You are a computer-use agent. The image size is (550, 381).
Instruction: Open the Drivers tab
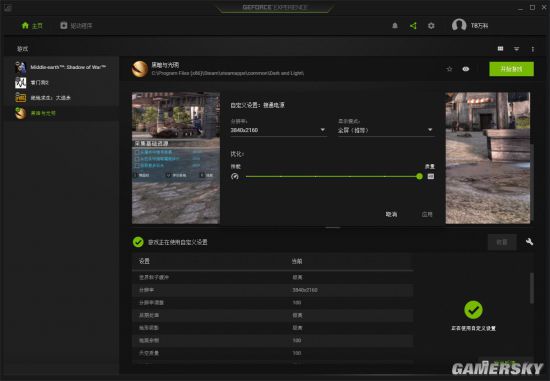[76, 26]
